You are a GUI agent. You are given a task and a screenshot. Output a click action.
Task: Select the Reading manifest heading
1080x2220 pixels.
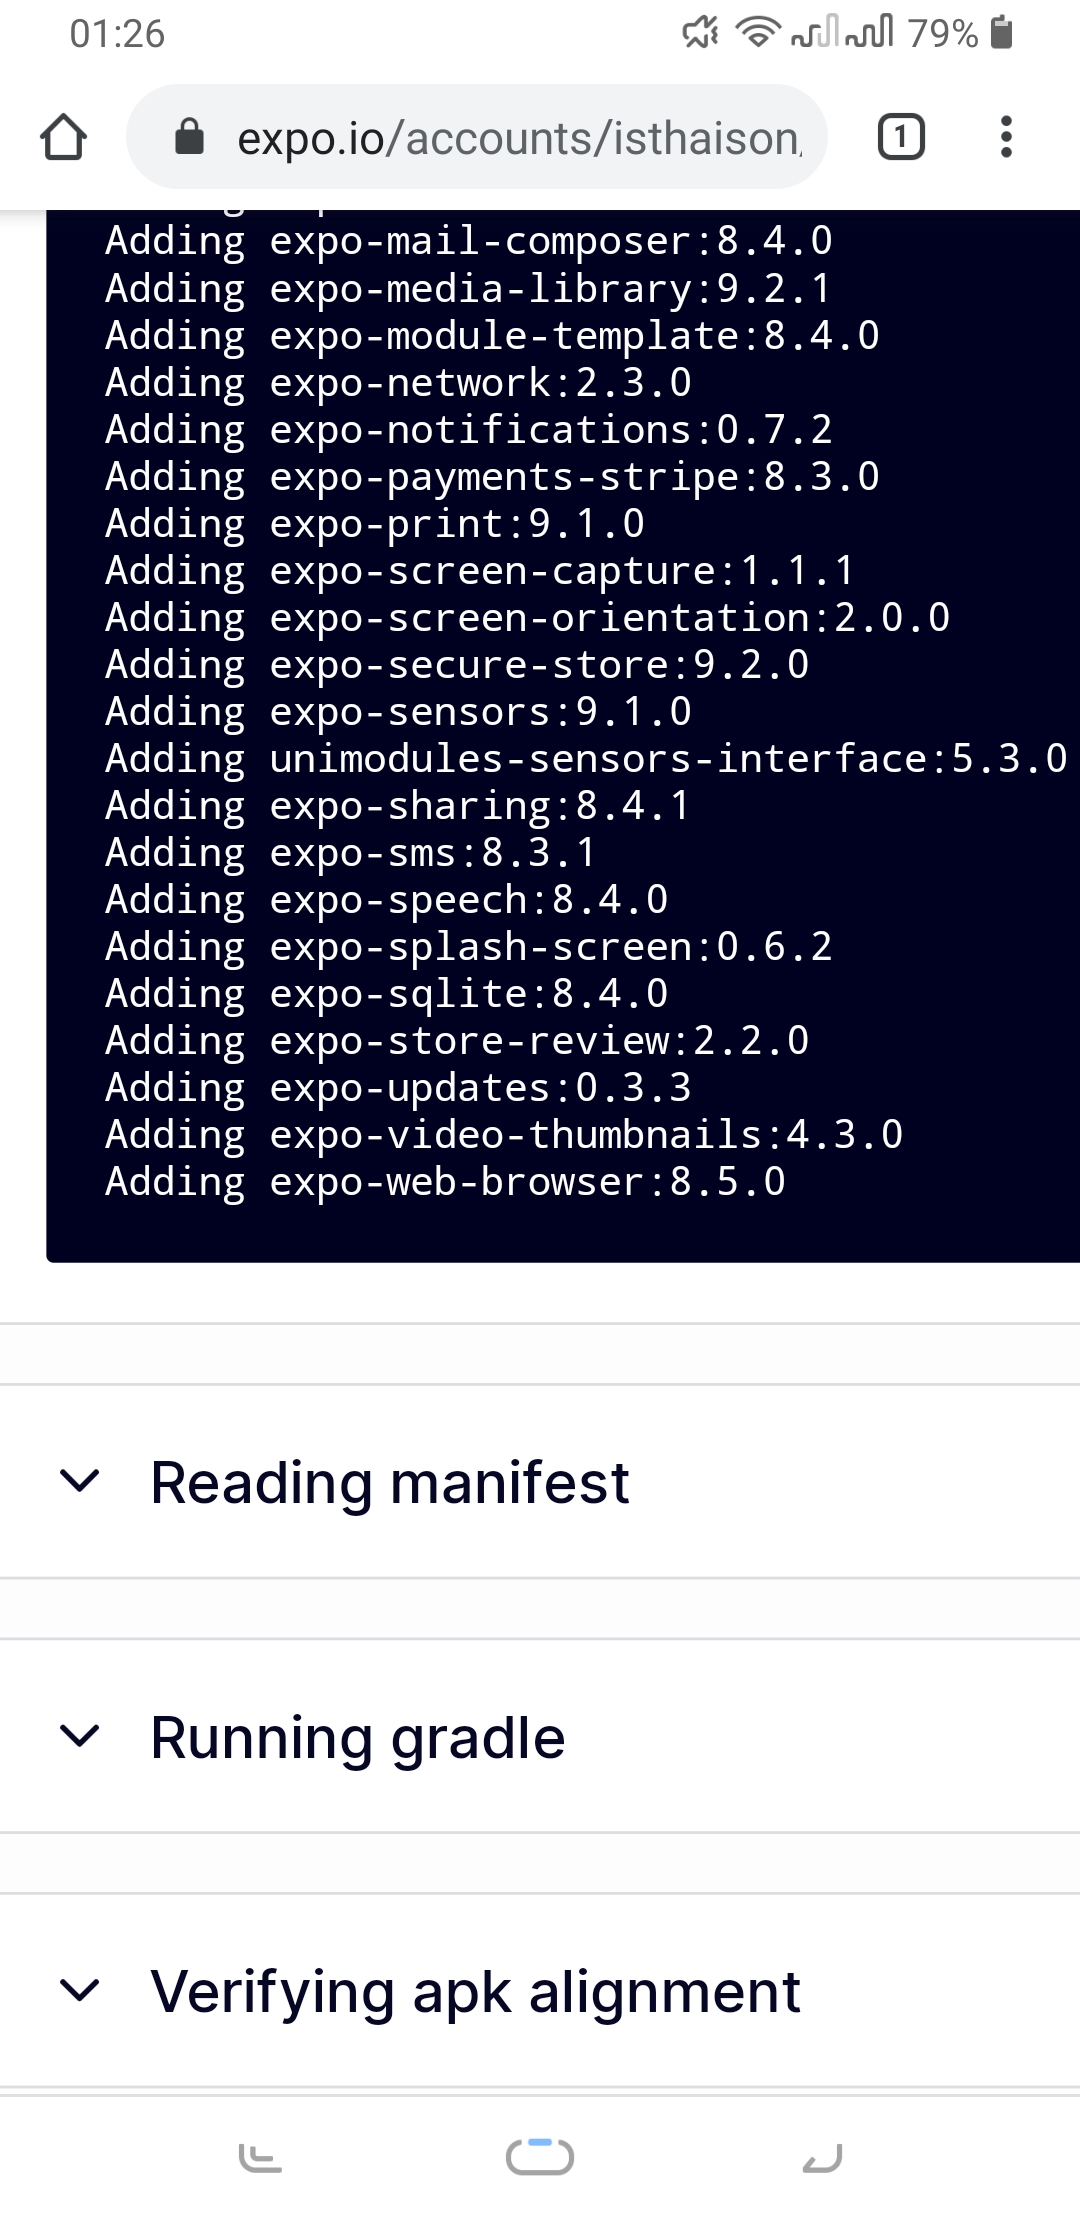point(390,1481)
